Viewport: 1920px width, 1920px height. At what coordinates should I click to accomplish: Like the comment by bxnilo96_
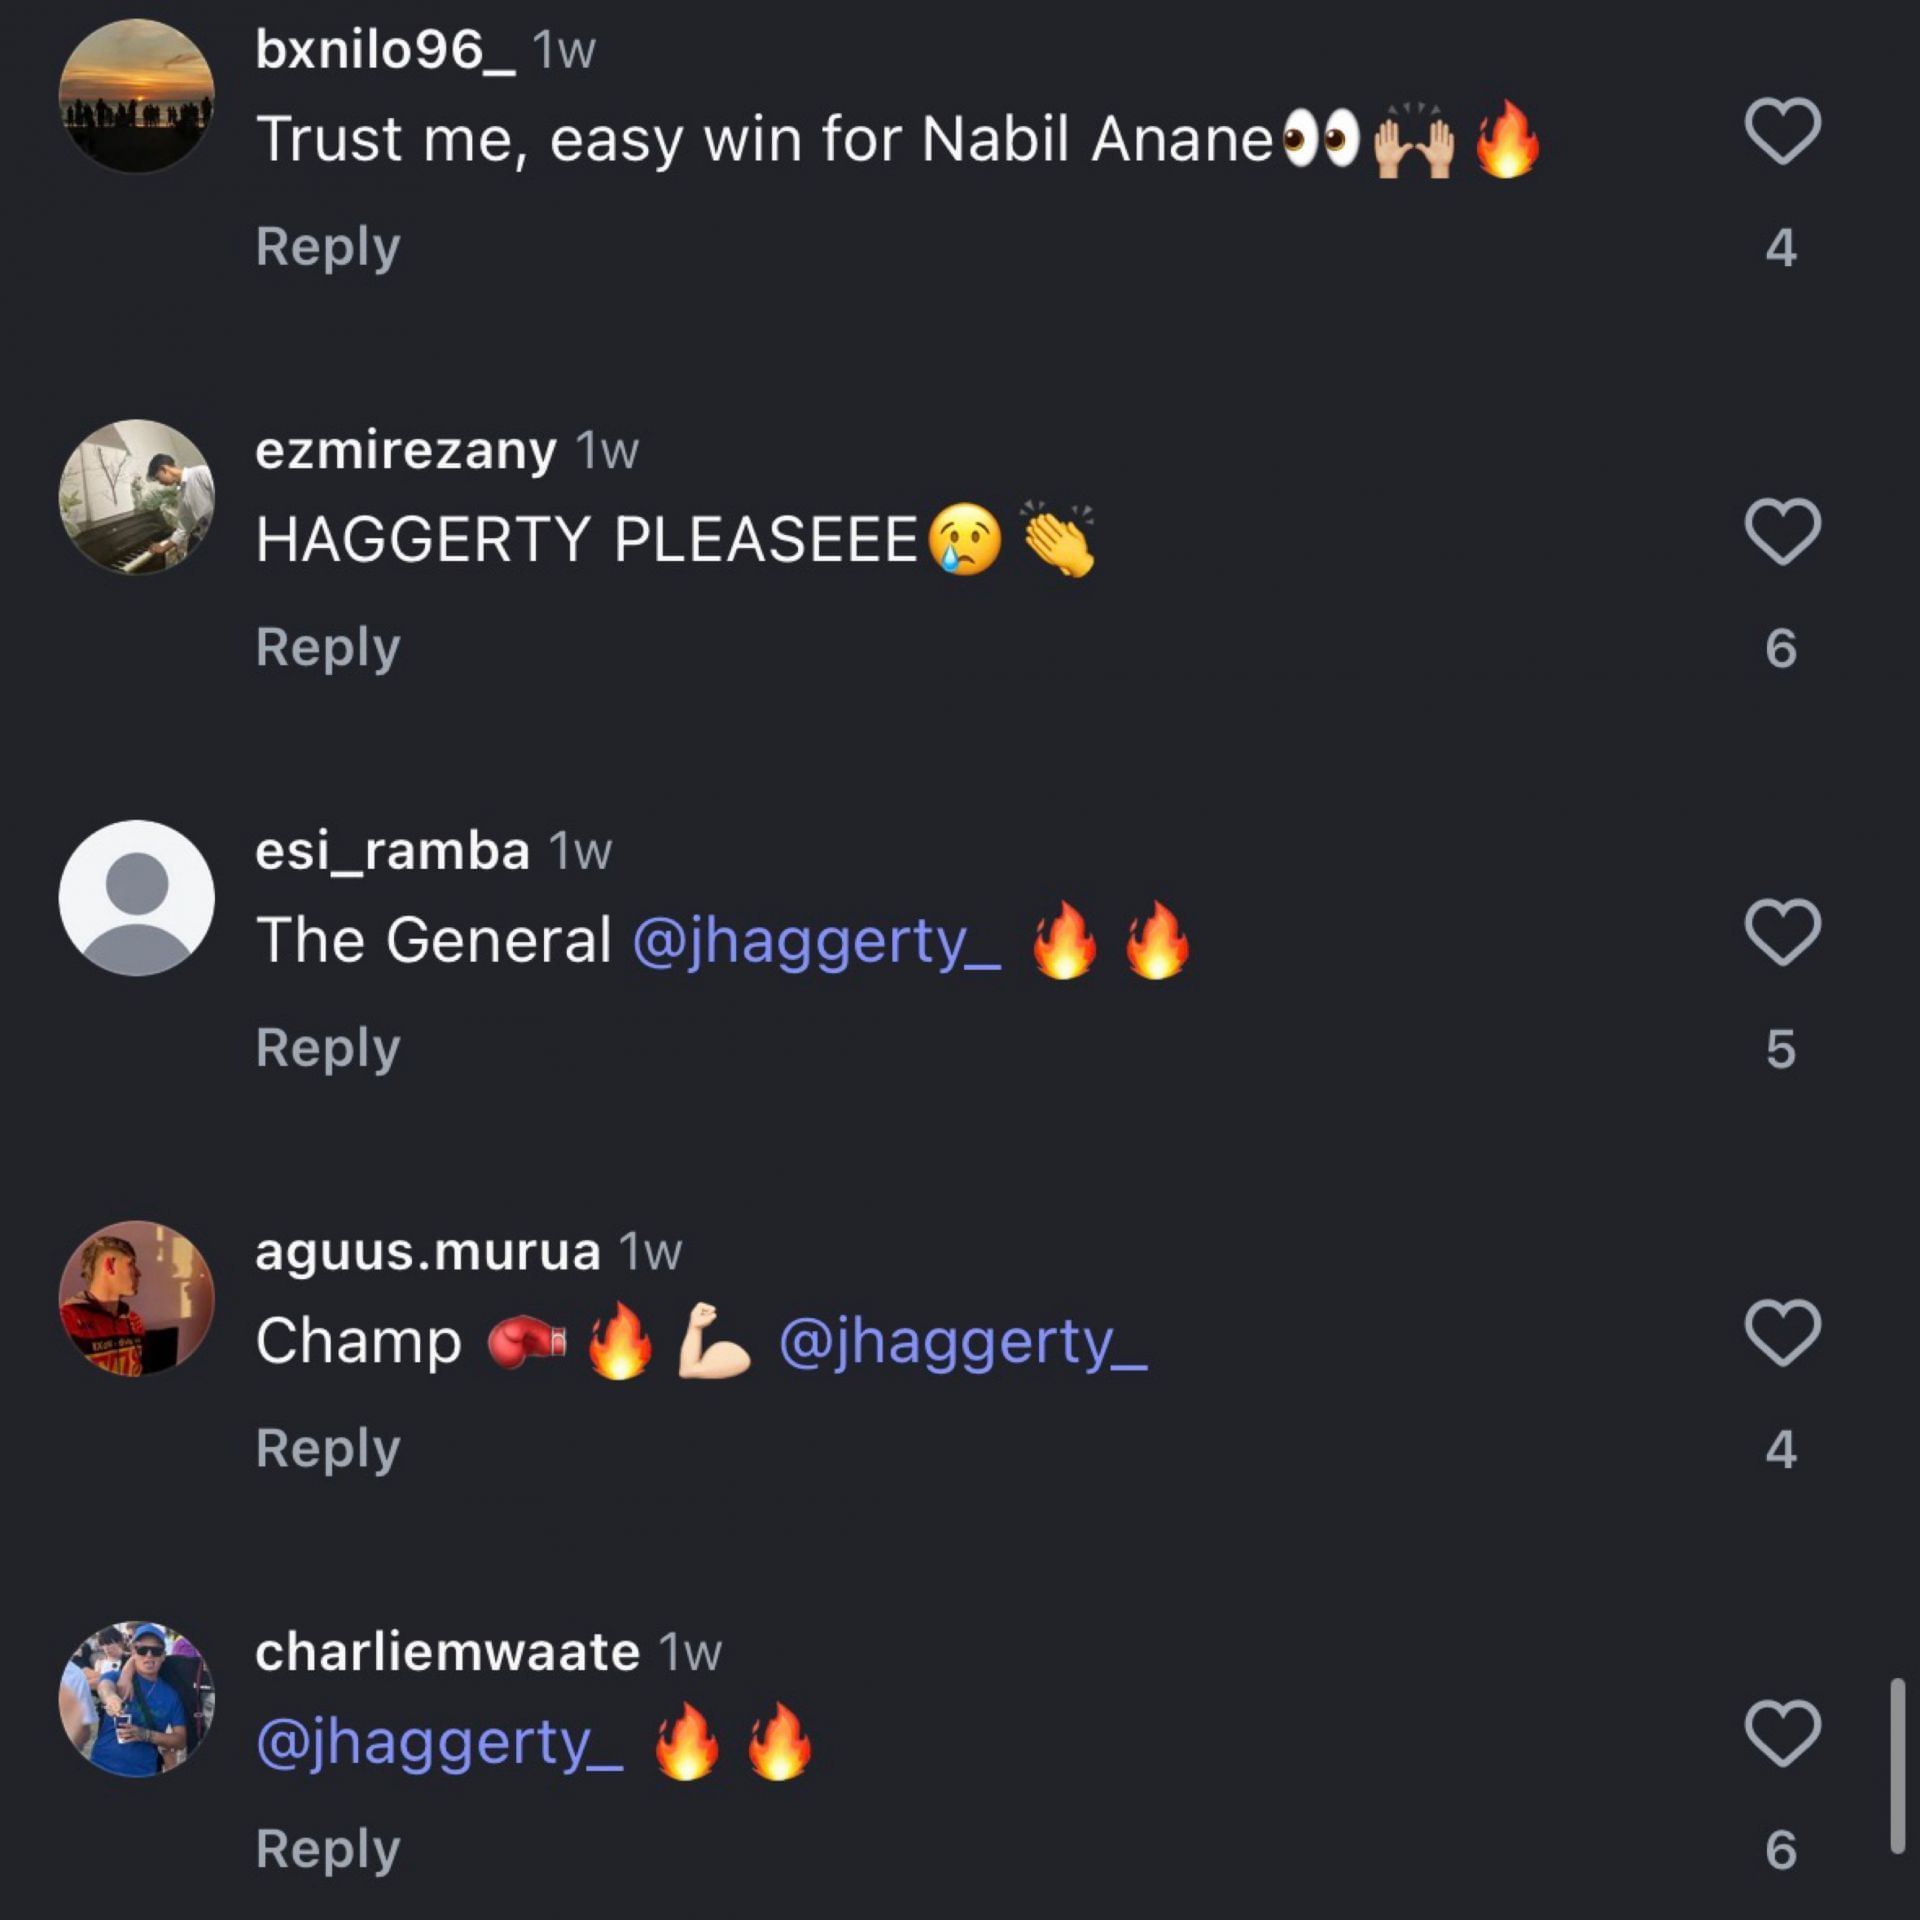[x=1782, y=131]
